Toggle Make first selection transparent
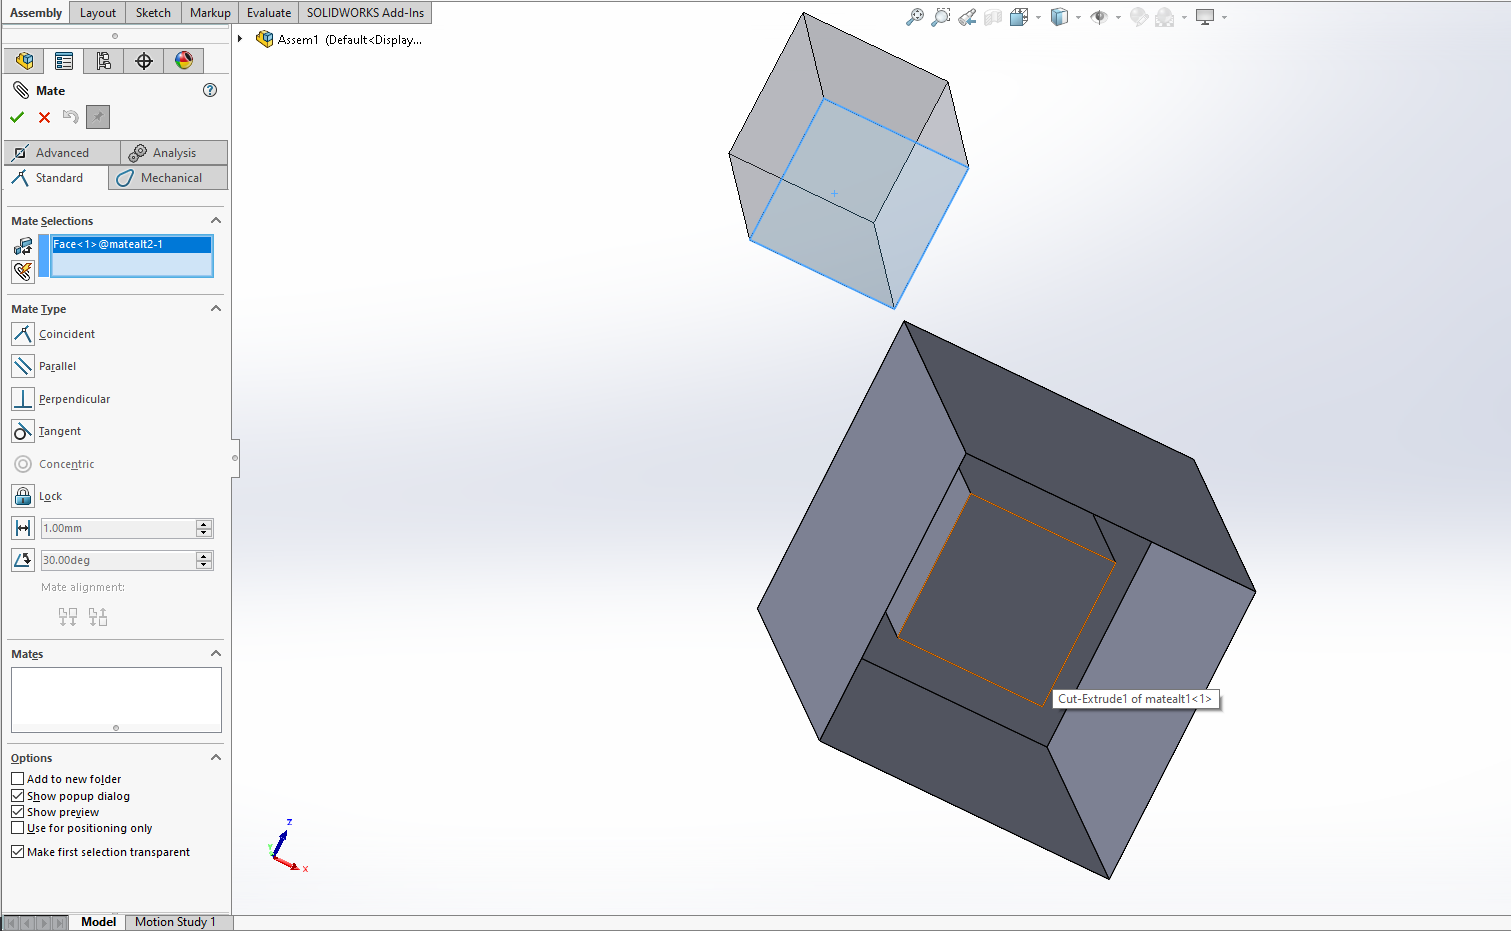The height and width of the screenshot is (931, 1511). pos(18,852)
